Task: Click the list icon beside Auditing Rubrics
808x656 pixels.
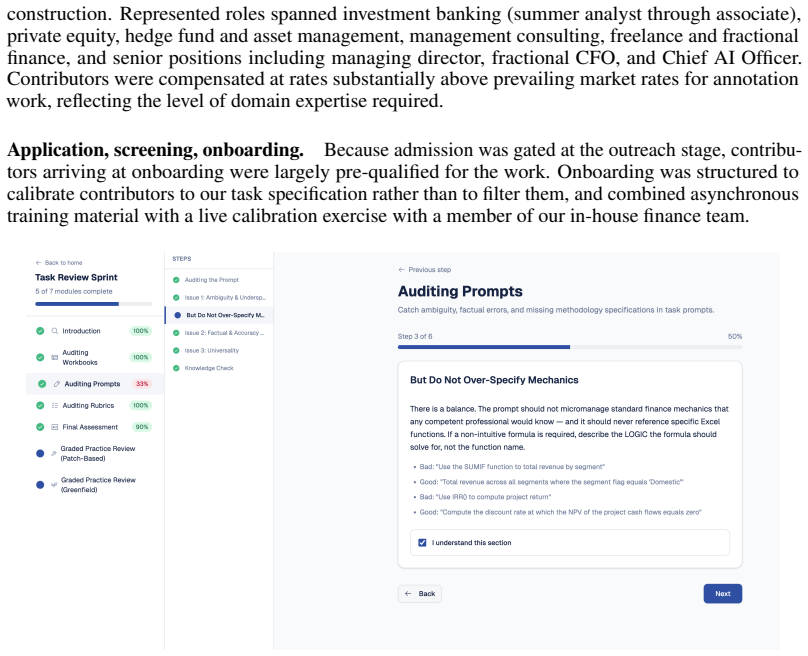Action: 55,406
